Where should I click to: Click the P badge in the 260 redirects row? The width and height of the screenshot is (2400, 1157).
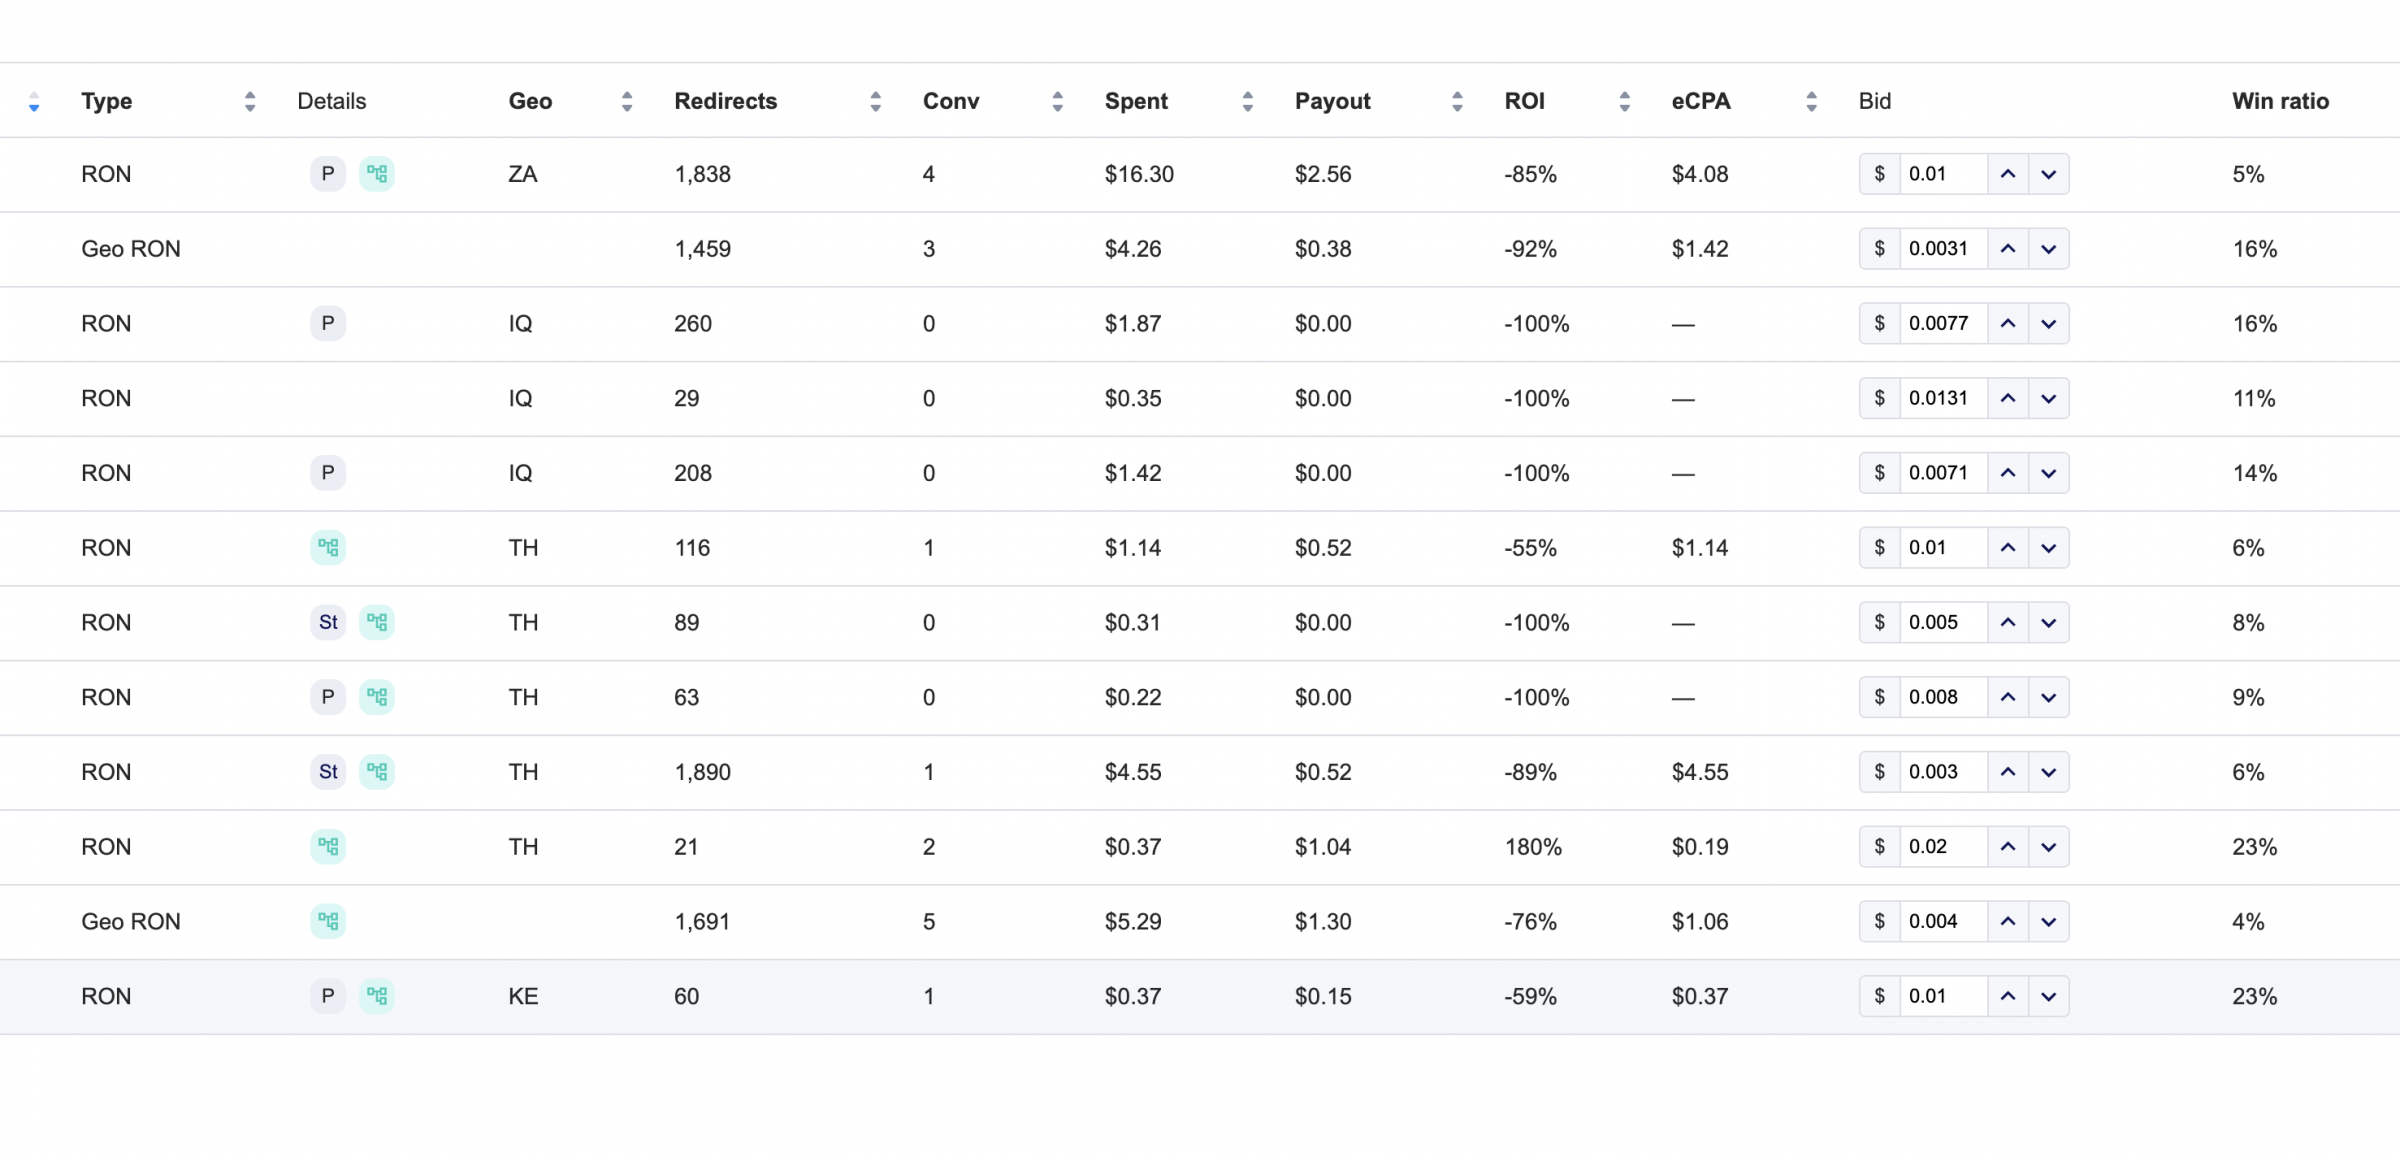[x=327, y=324]
